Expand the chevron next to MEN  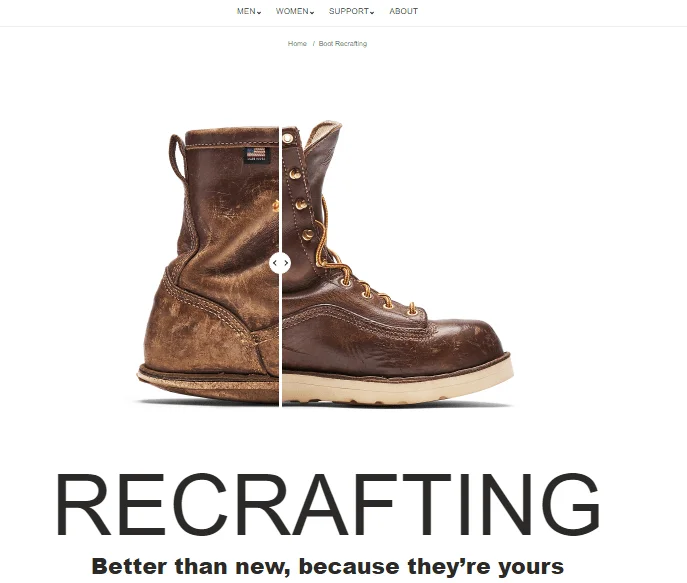pyautogui.click(x=259, y=13)
